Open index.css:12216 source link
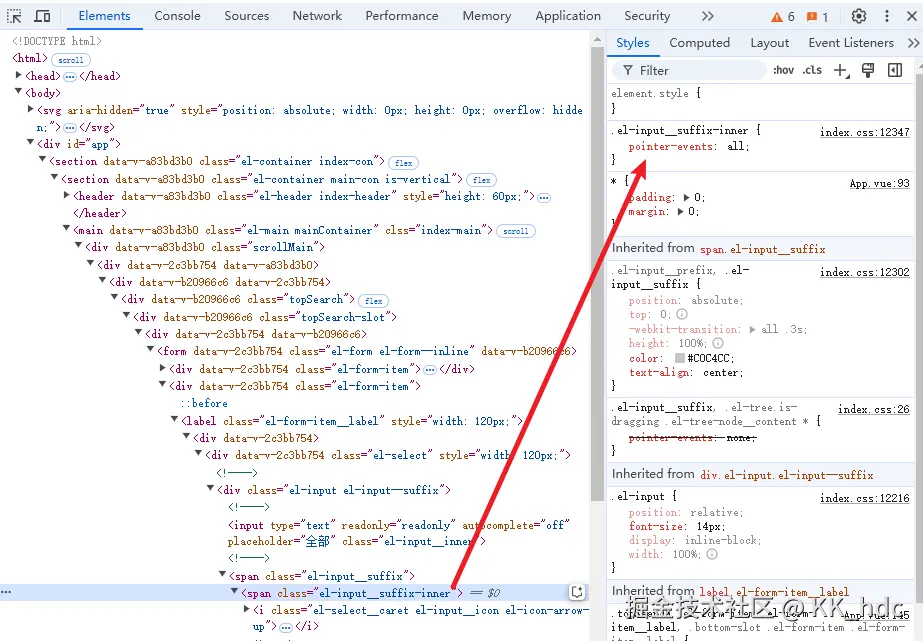This screenshot has width=923, height=641. coord(865,498)
